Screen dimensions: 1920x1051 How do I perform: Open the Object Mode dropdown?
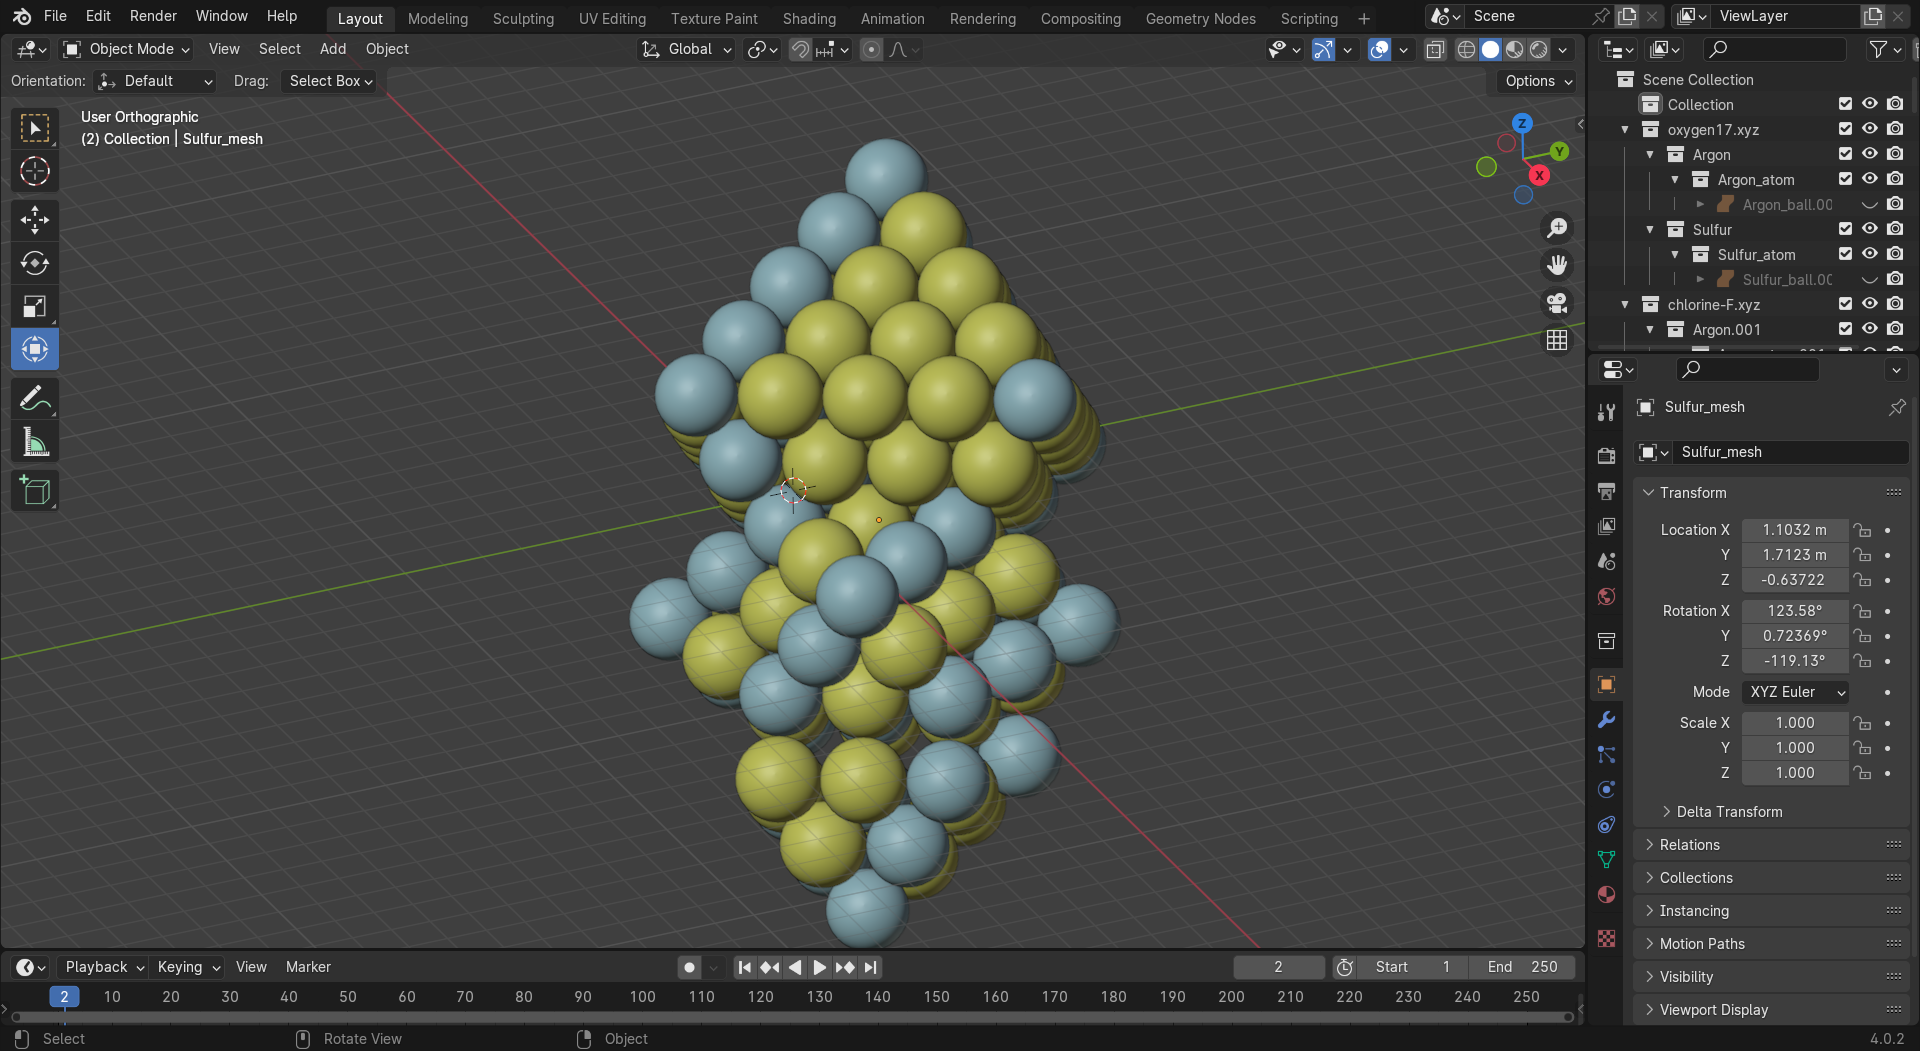(x=126, y=49)
